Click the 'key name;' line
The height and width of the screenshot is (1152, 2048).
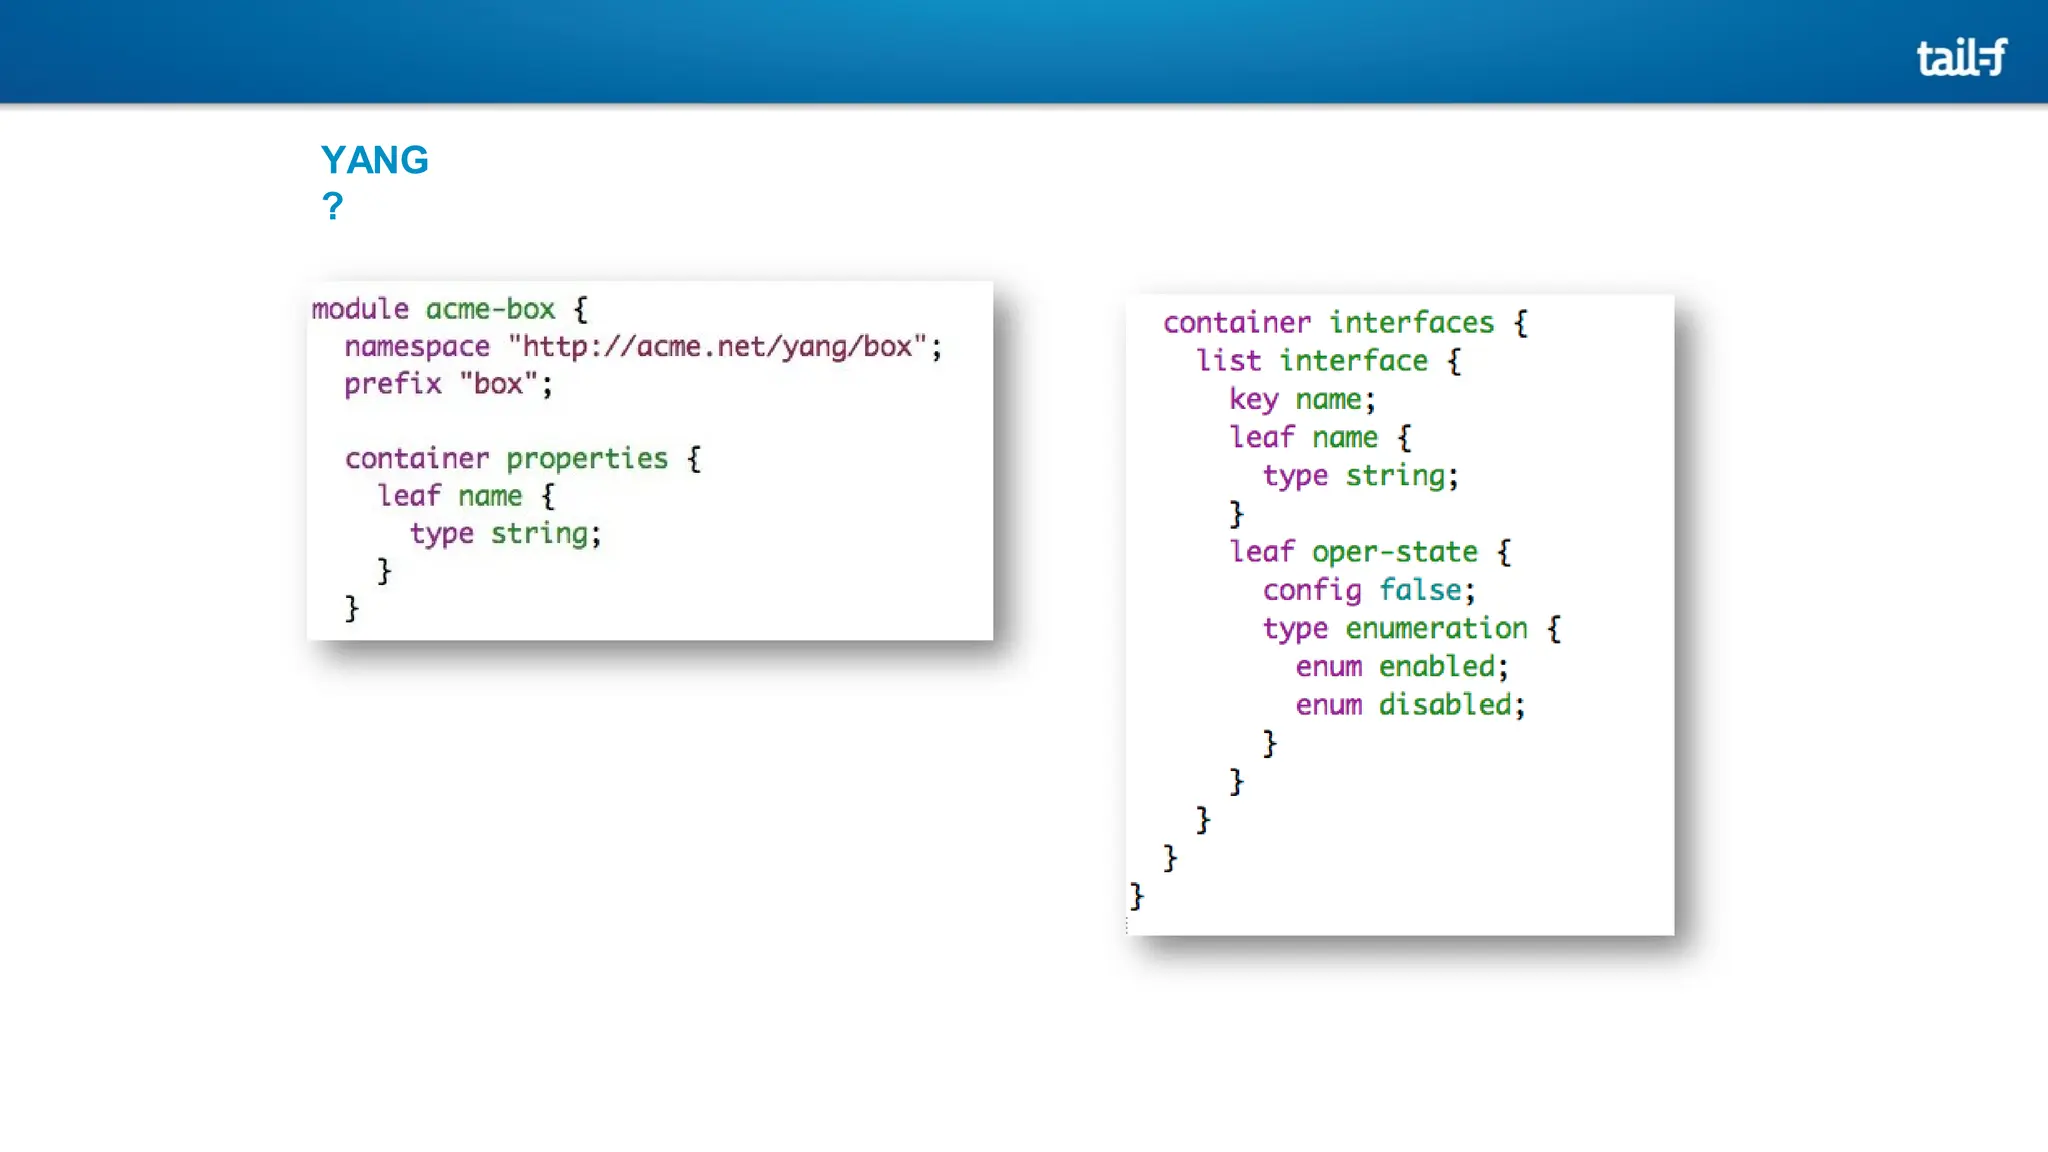coord(1302,400)
